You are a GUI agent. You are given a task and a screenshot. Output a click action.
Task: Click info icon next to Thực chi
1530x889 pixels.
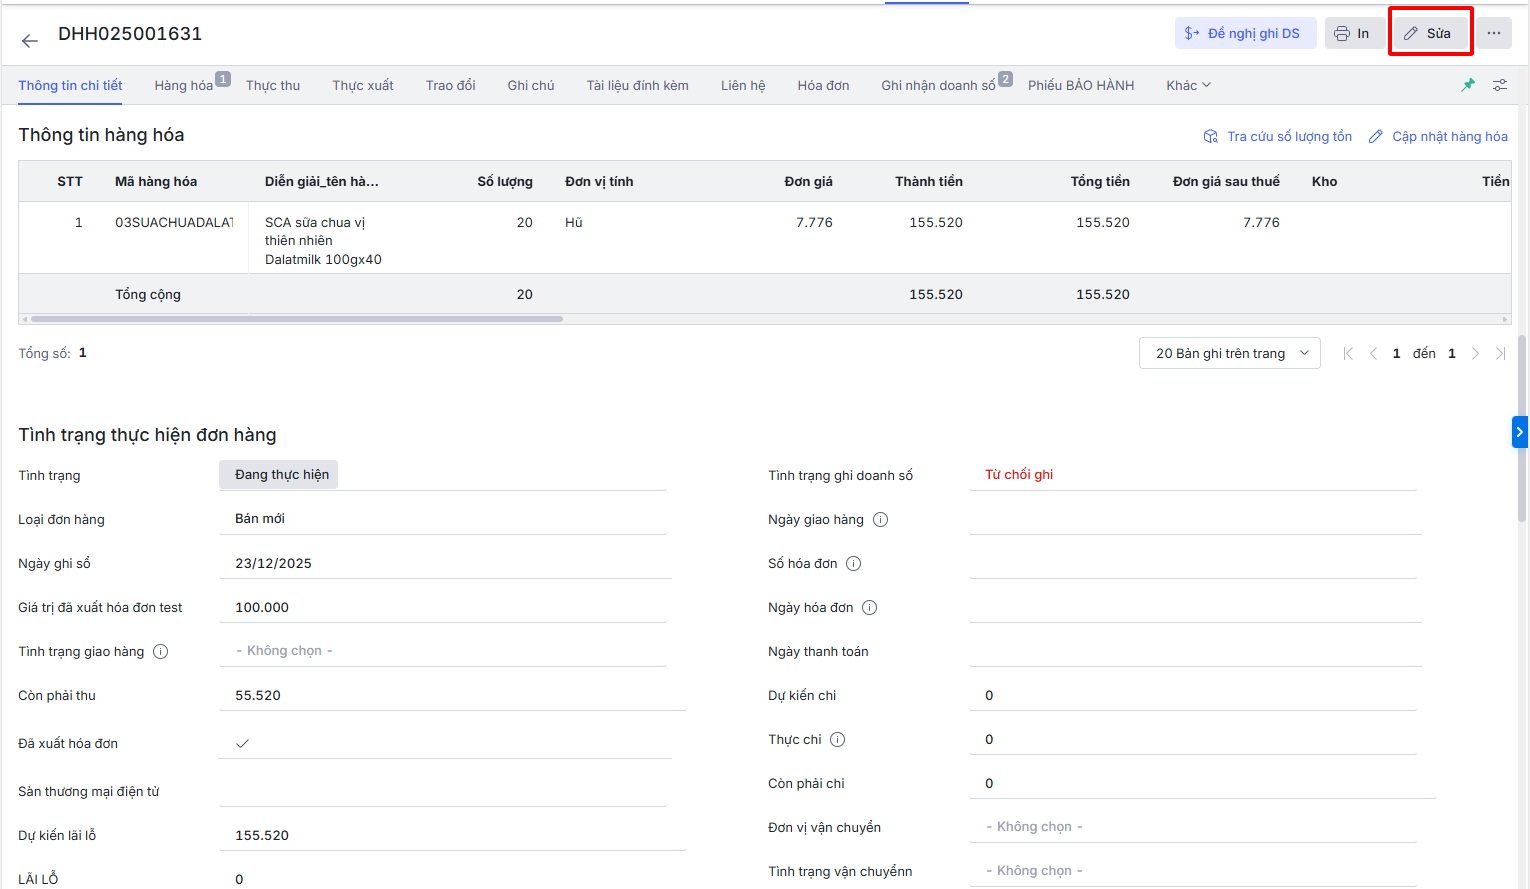click(837, 739)
